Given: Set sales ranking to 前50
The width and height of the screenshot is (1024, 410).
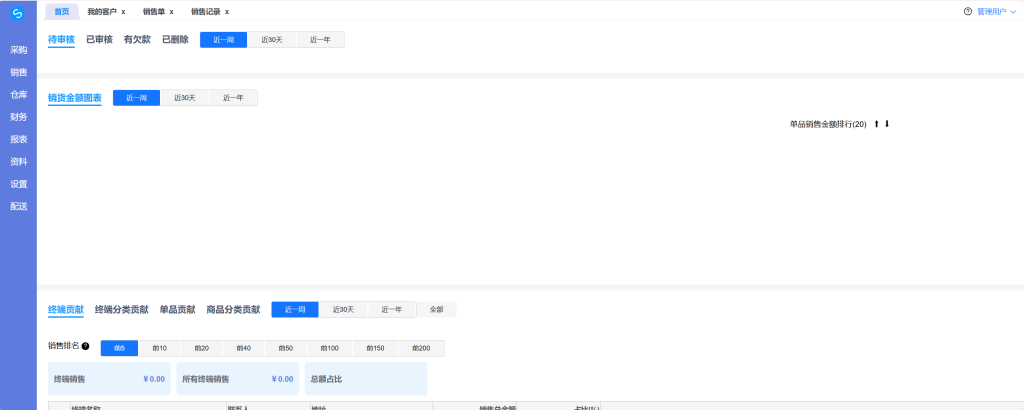Looking at the screenshot, I should tap(285, 349).
